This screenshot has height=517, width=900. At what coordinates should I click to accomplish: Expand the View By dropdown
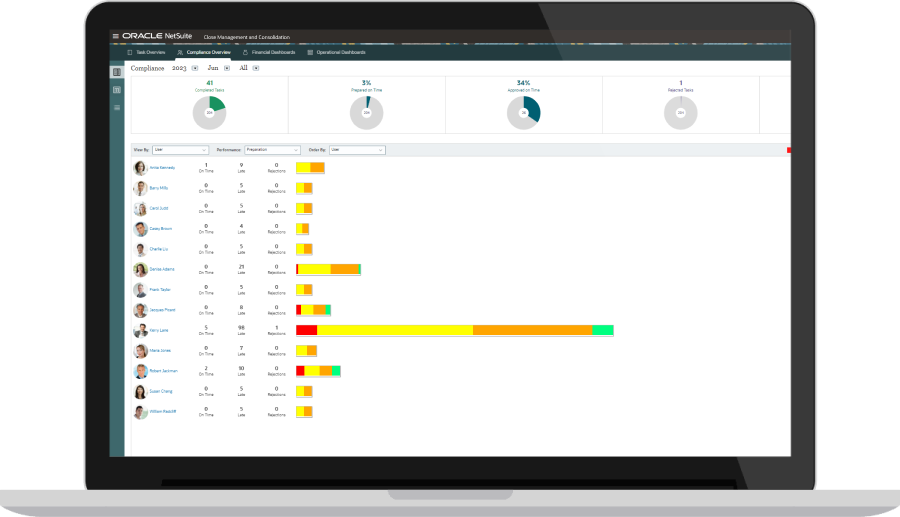[180, 150]
